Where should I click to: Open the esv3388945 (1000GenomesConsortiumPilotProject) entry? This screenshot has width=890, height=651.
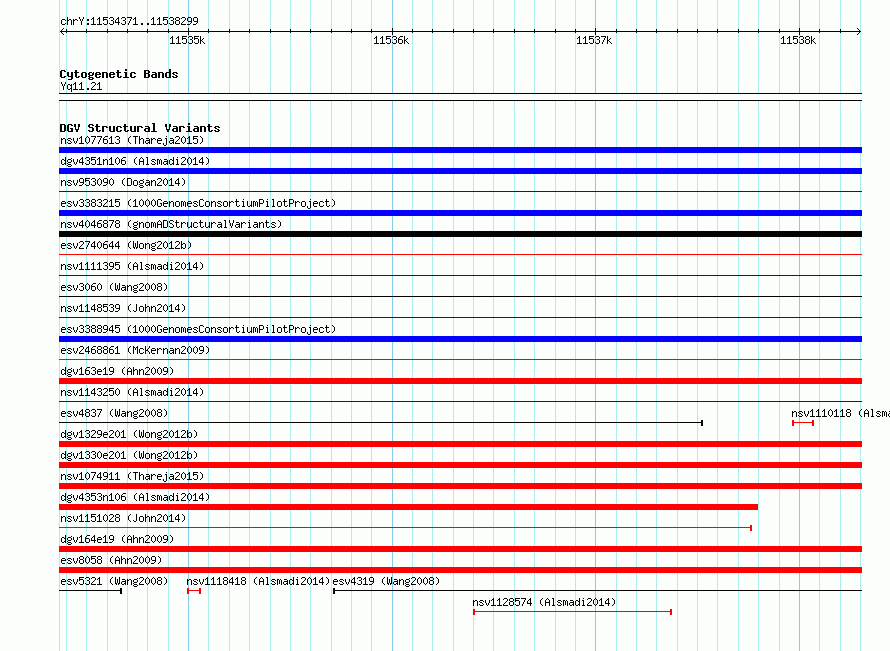pyautogui.click(x=198, y=329)
